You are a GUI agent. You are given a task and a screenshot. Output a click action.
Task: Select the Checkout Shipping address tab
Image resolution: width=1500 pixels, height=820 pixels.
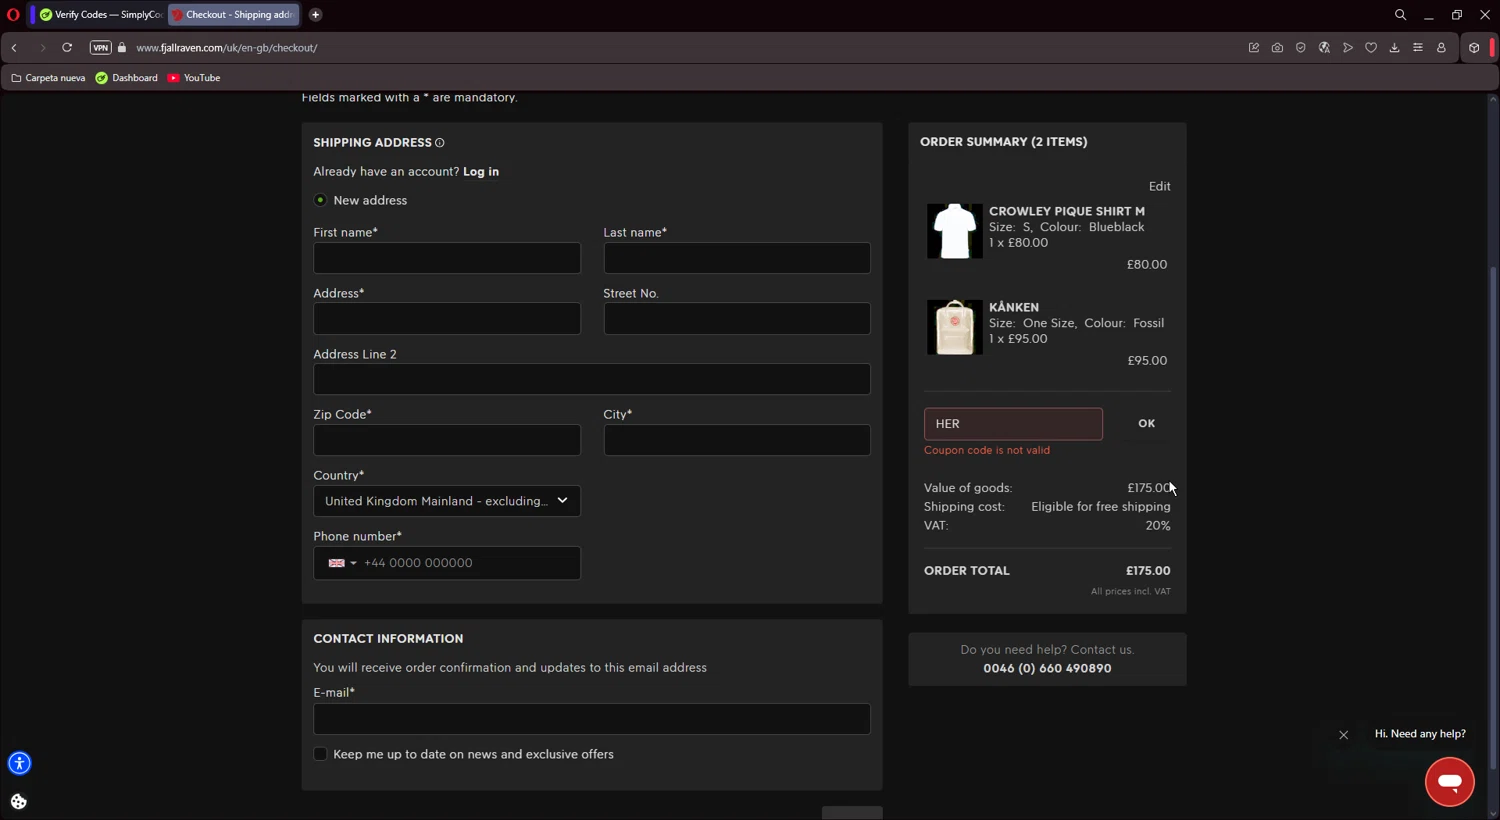(233, 15)
